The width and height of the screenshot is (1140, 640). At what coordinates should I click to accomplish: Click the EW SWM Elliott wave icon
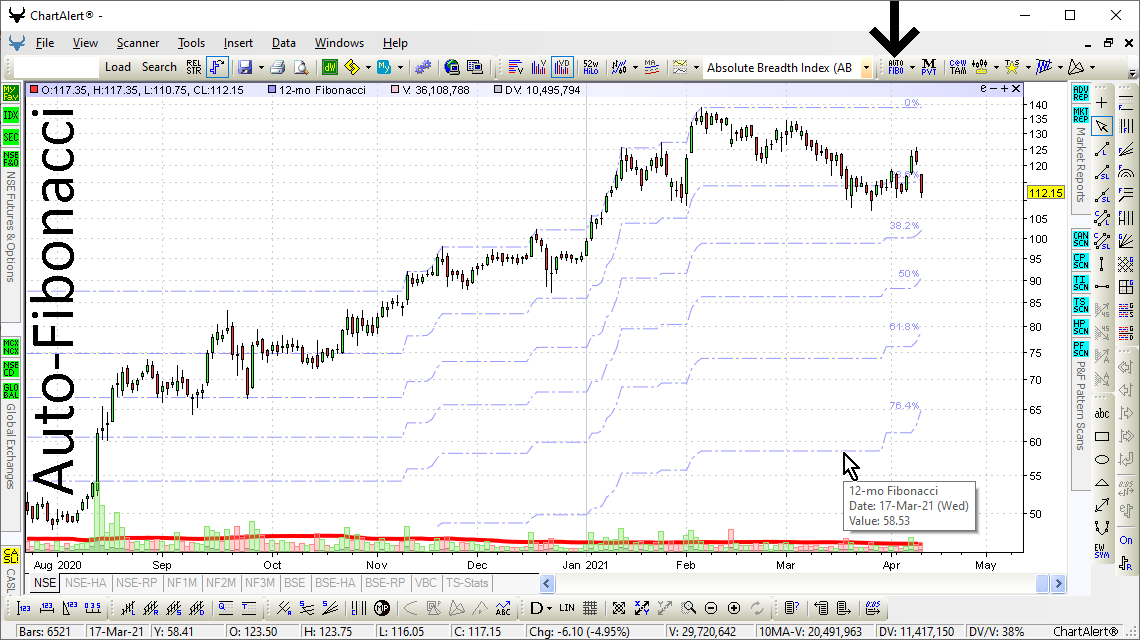[x=1102, y=551]
